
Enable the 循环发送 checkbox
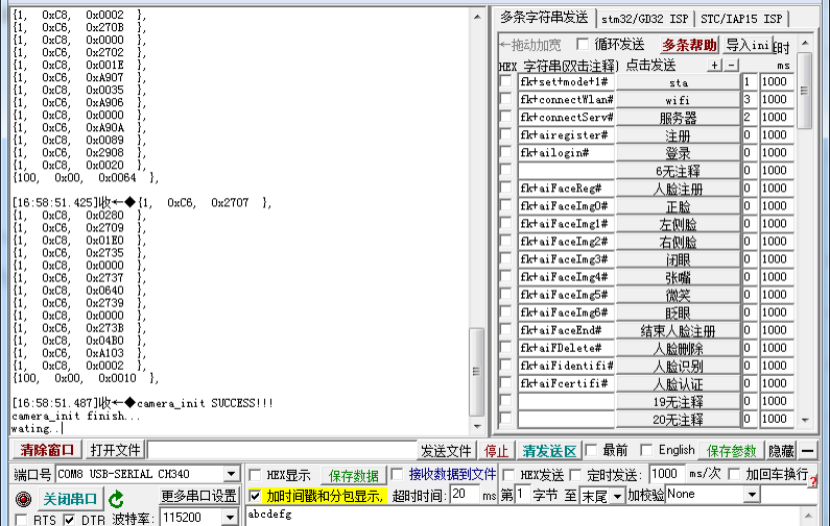pyautogui.click(x=583, y=44)
